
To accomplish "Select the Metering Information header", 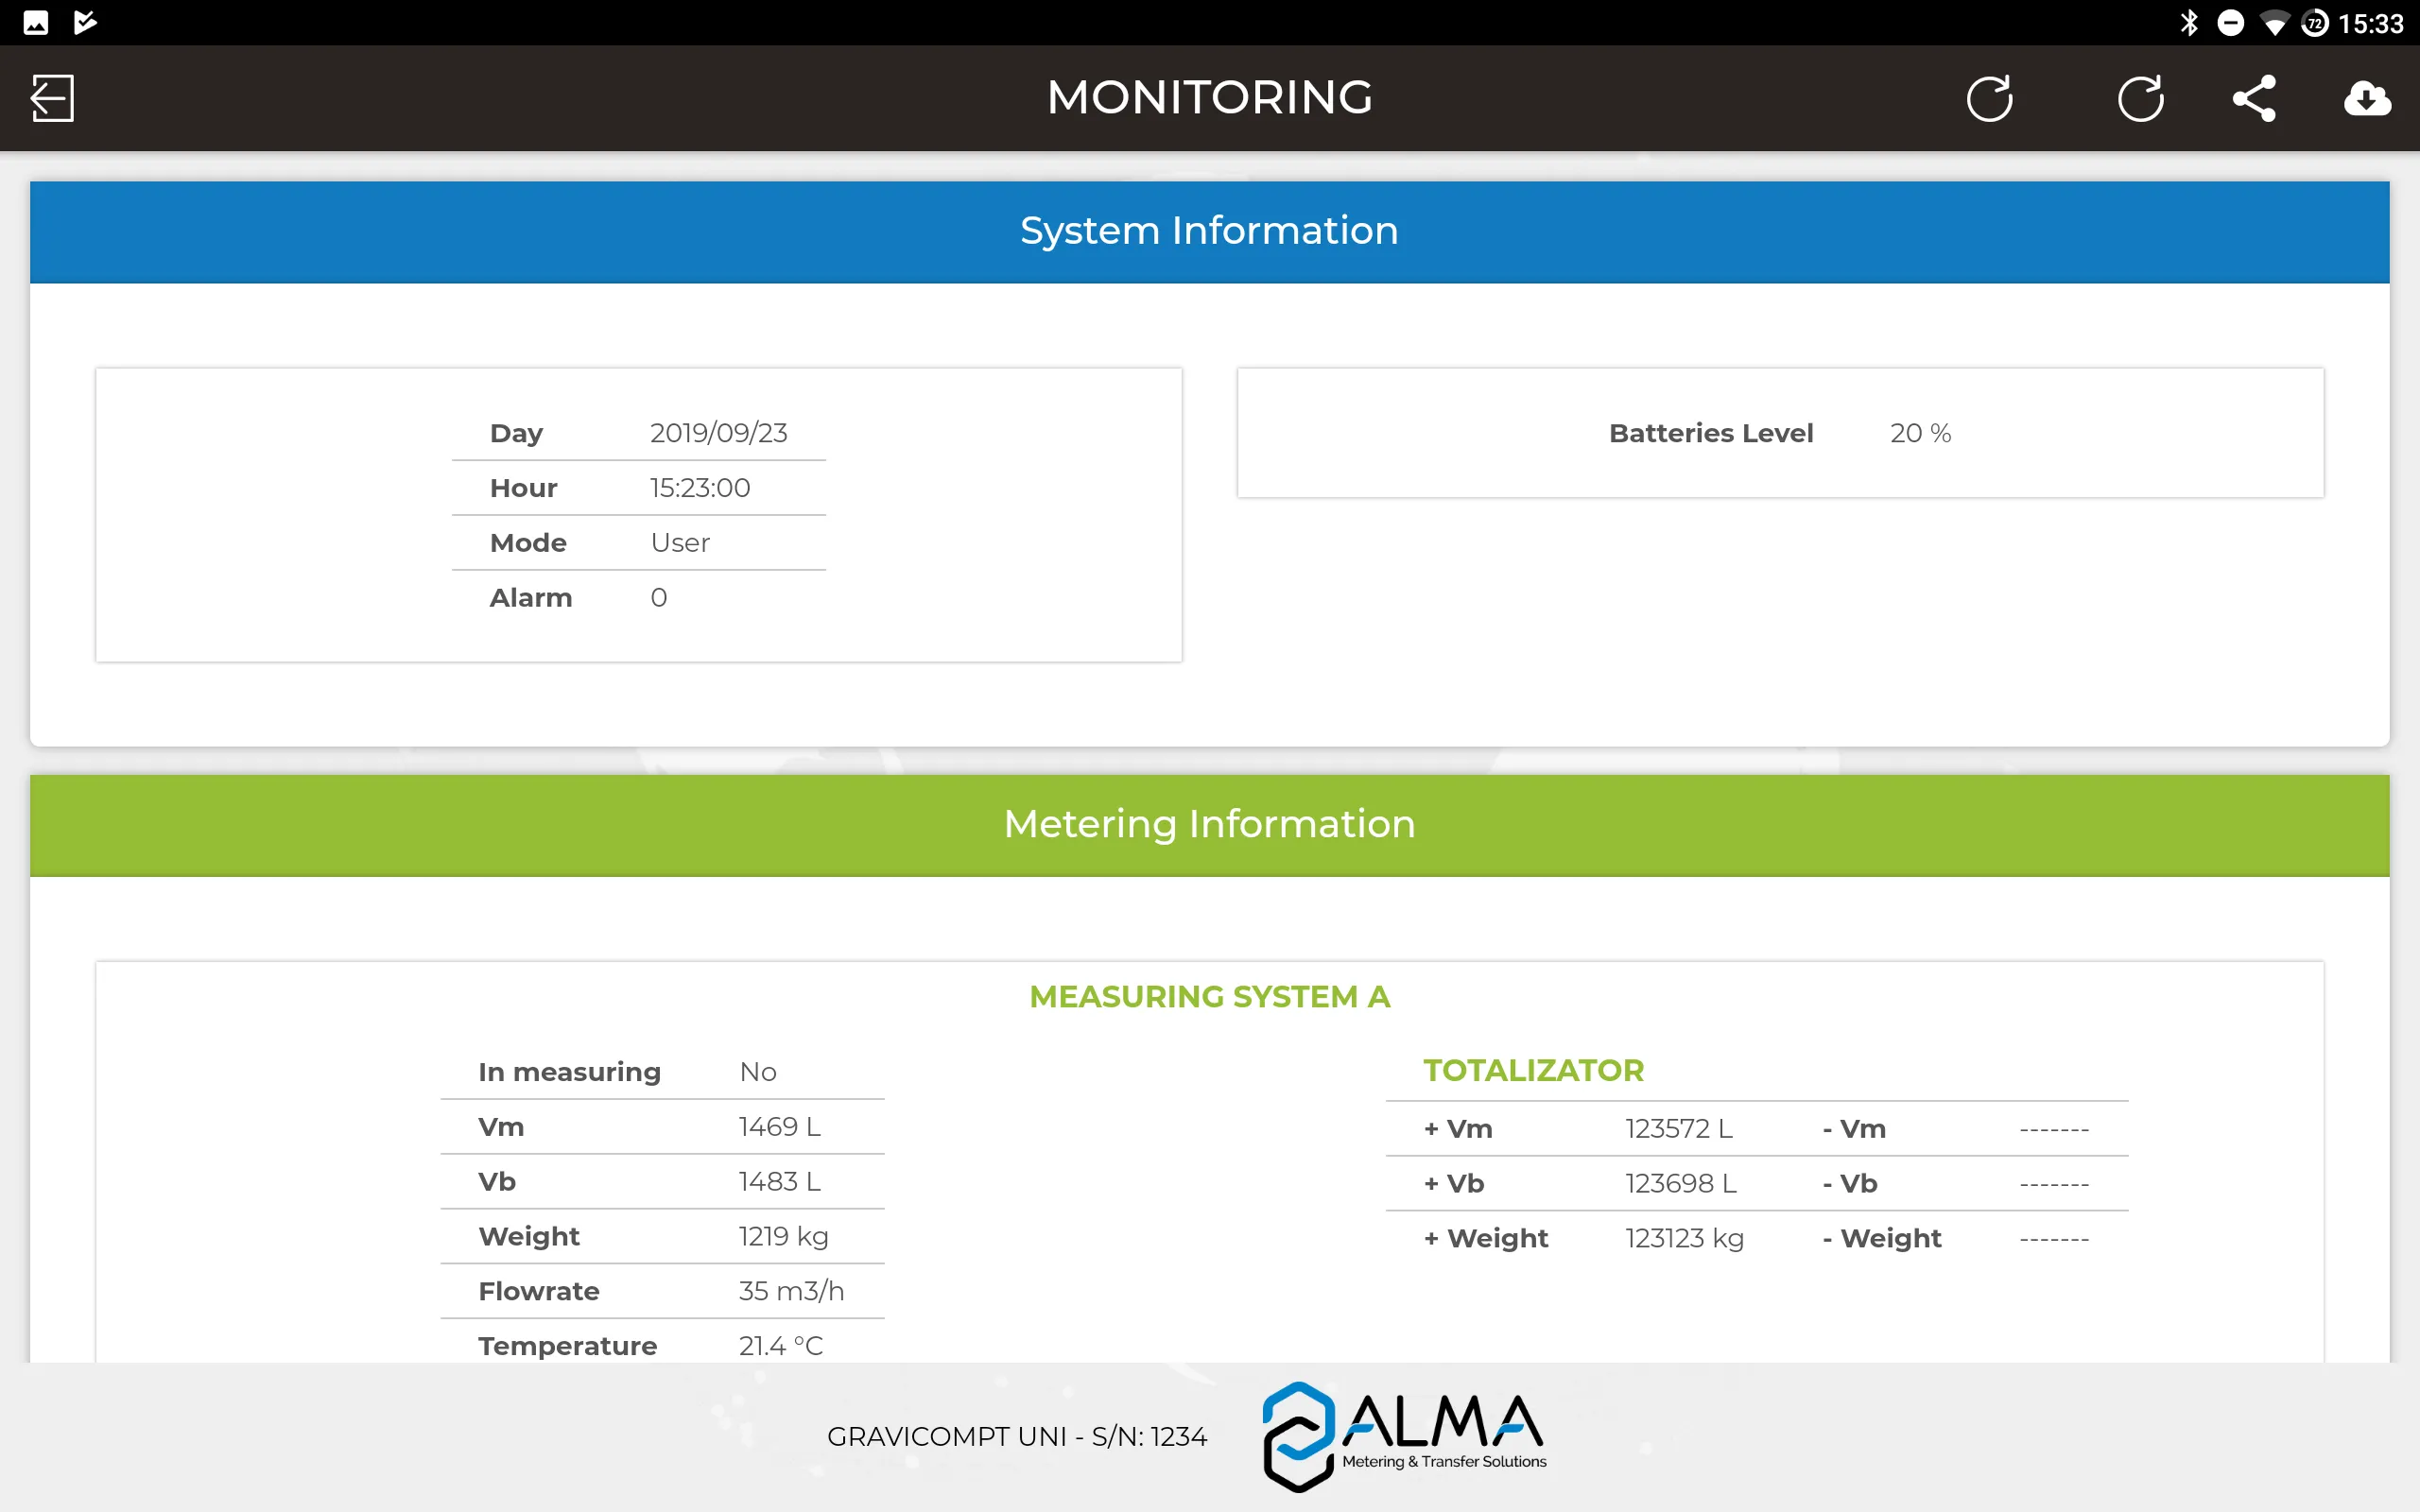I will [x=1210, y=825].
